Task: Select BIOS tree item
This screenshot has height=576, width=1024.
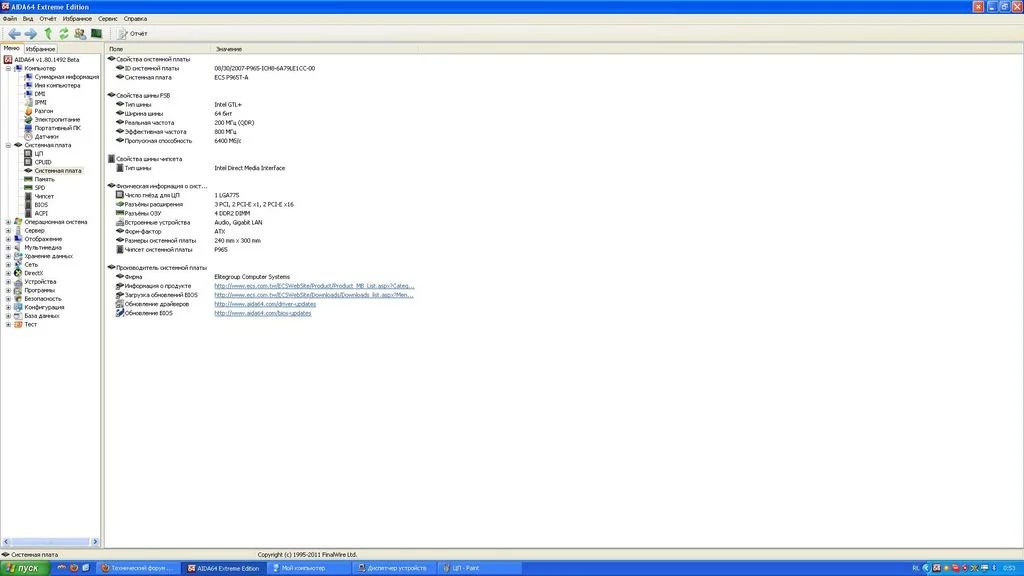Action: tap(41, 204)
